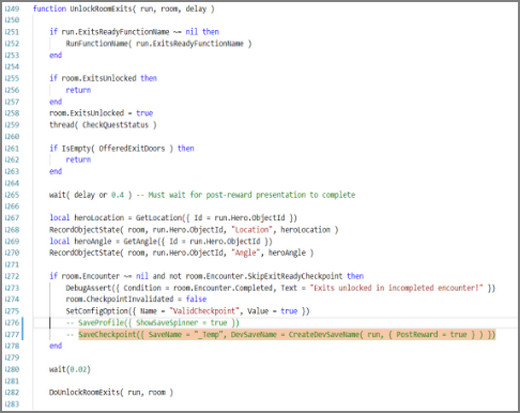Click line number 1258 in the gutter

[12, 113]
